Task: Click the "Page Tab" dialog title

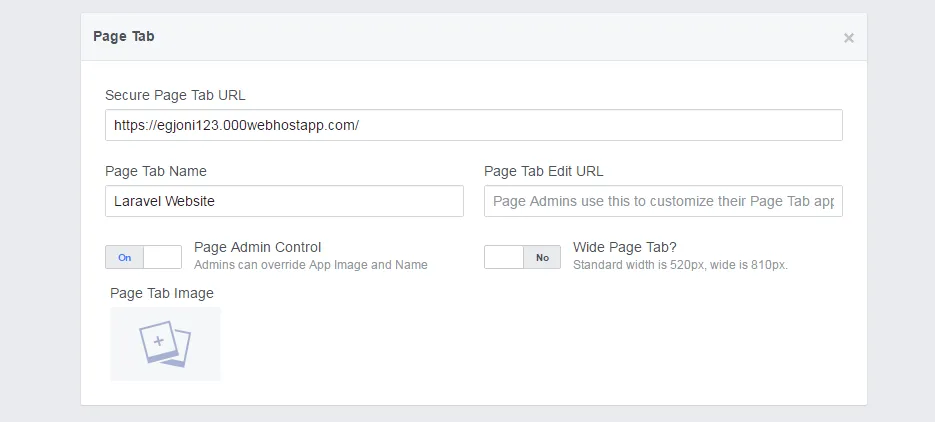Action: 124,36
